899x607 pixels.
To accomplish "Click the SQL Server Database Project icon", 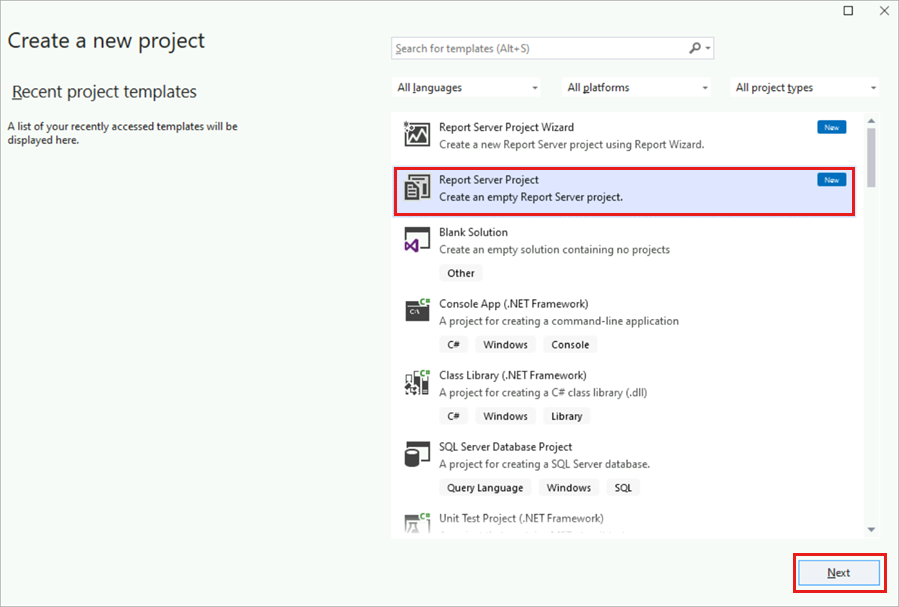I will 419,453.
